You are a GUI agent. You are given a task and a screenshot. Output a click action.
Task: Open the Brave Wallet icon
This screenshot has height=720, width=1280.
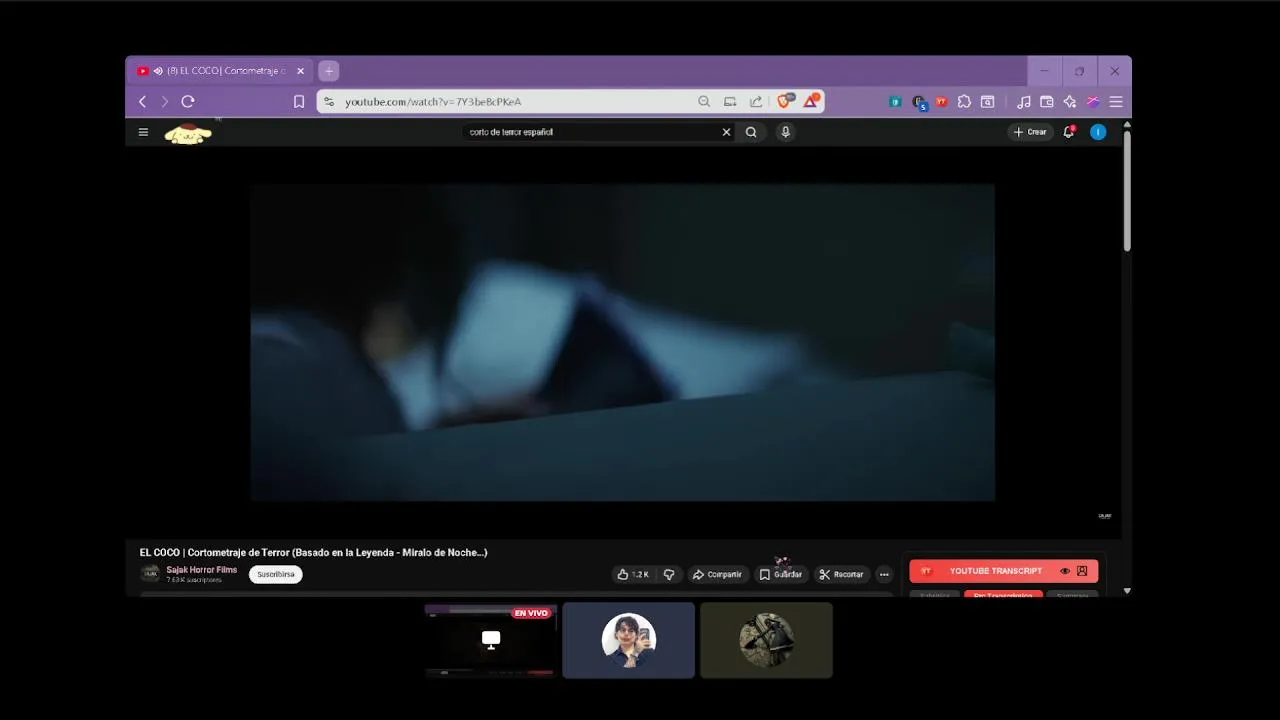point(1047,101)
